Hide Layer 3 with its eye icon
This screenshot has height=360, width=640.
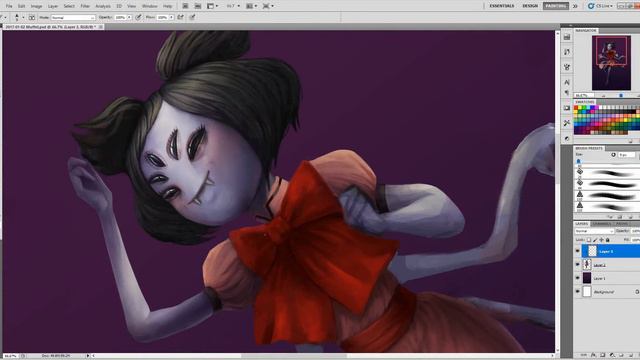[x=578, y=251]
